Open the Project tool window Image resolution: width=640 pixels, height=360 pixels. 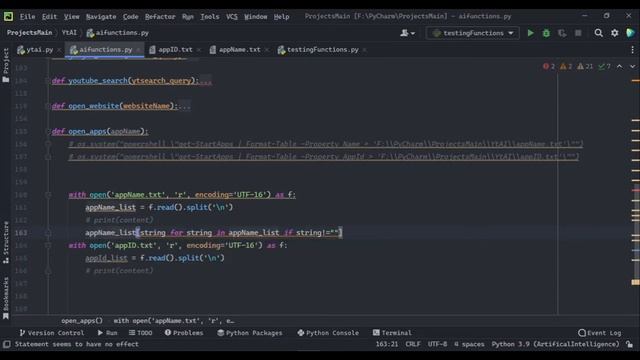click(x=6, y=65)
